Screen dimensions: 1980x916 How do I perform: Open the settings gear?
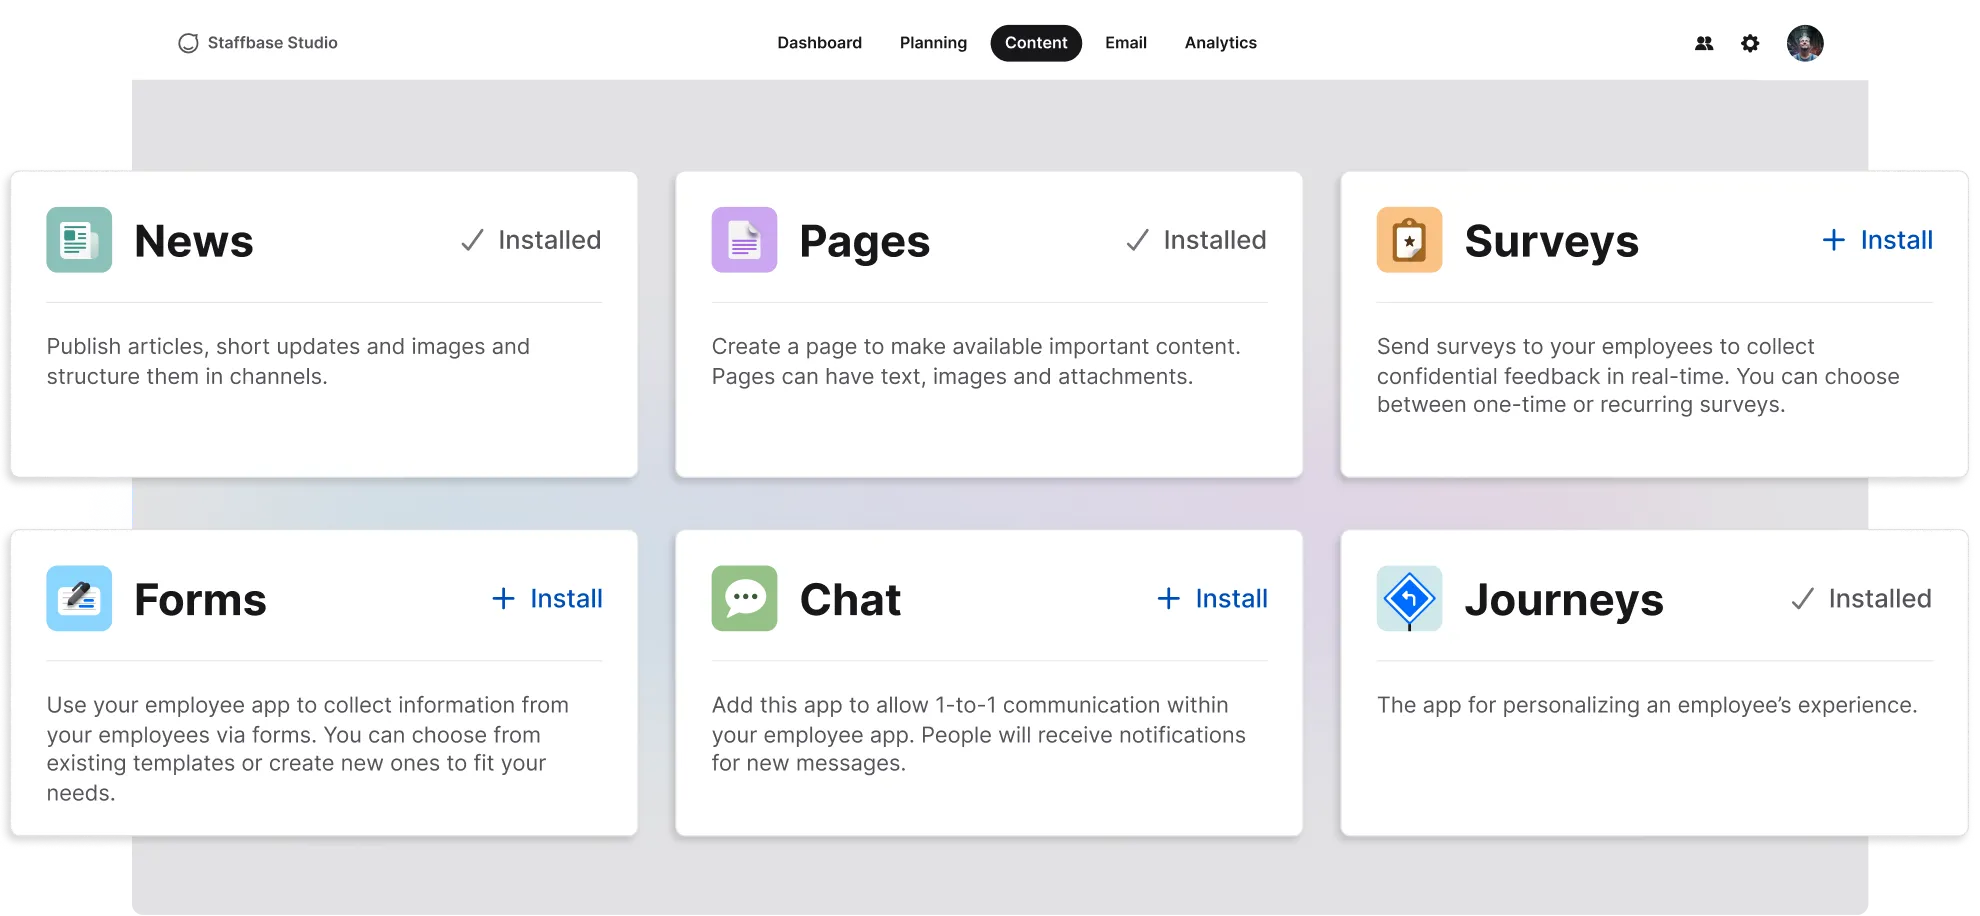[1750, 43]
